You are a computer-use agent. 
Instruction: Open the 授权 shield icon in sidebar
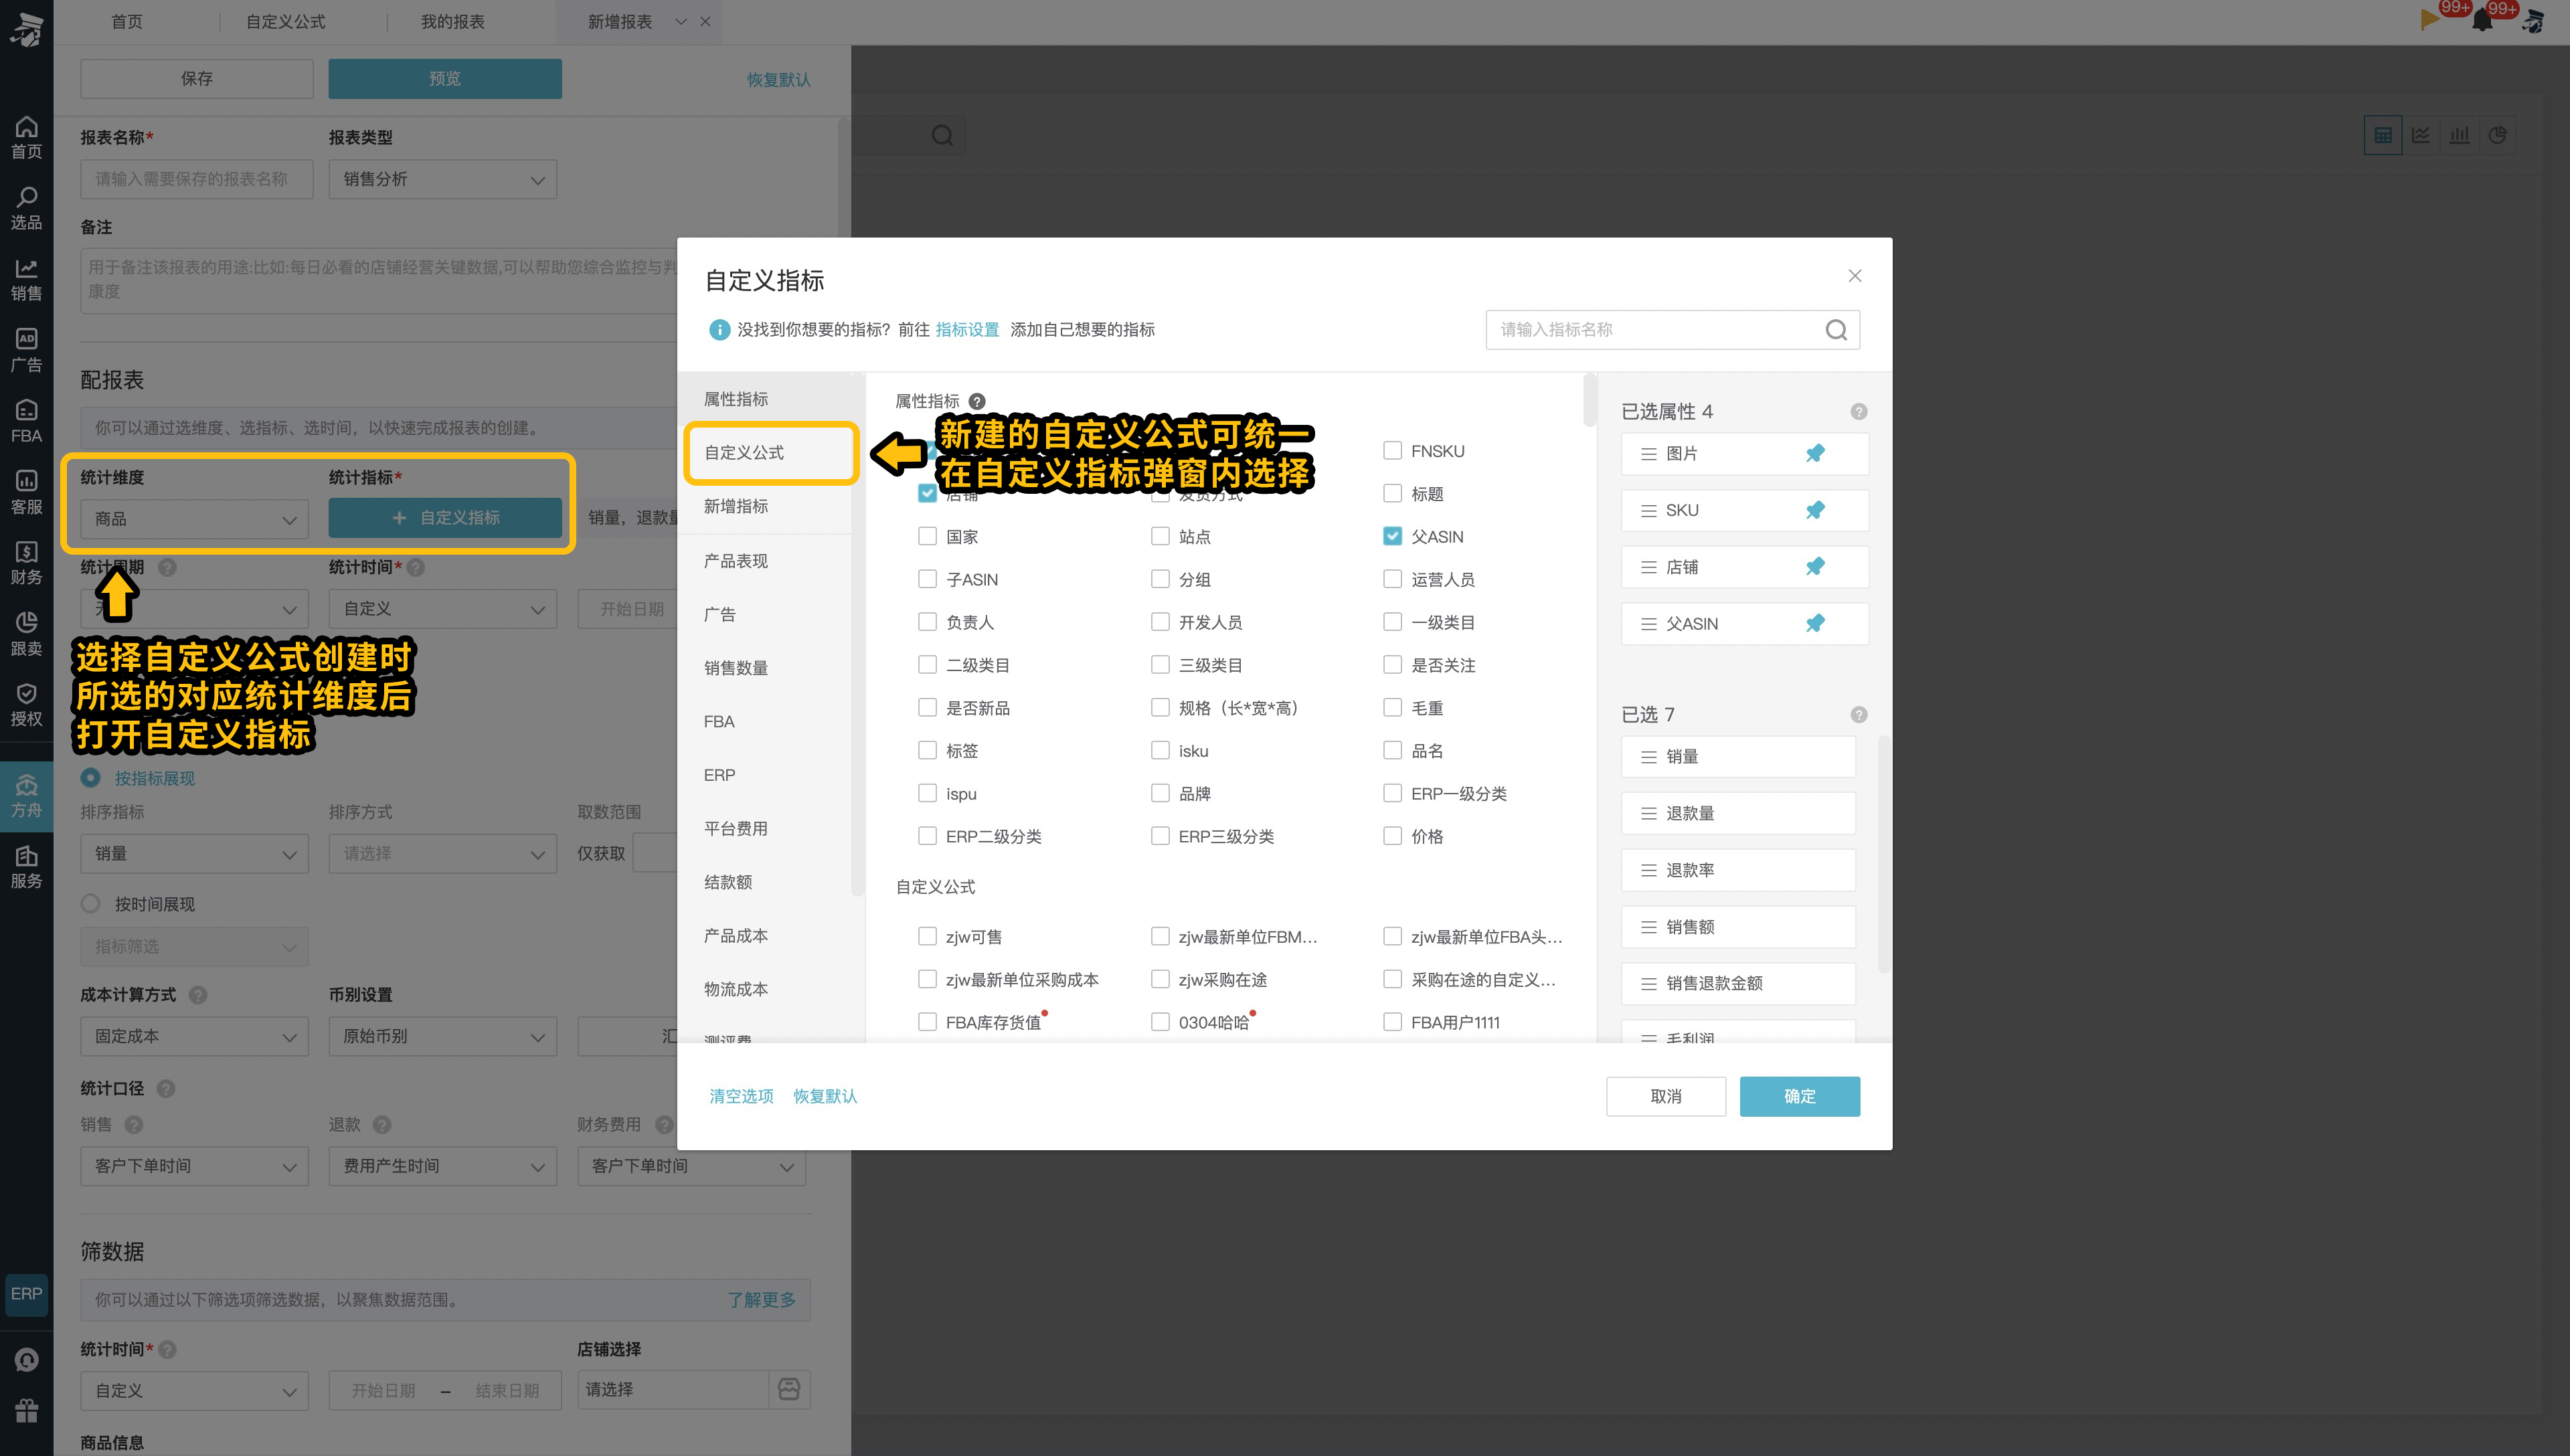click(27, 694)
